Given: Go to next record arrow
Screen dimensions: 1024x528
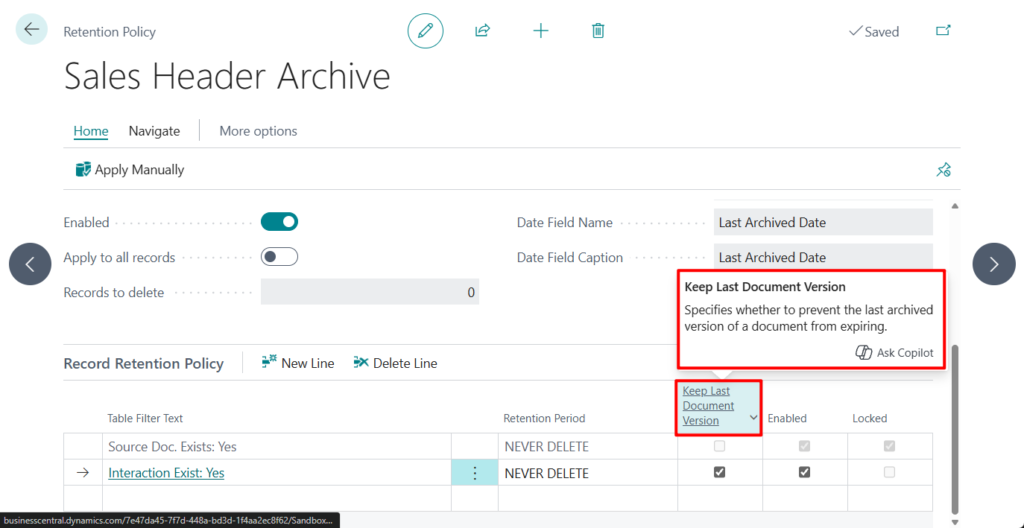Looking at the screenshot, I should point(993,264).
